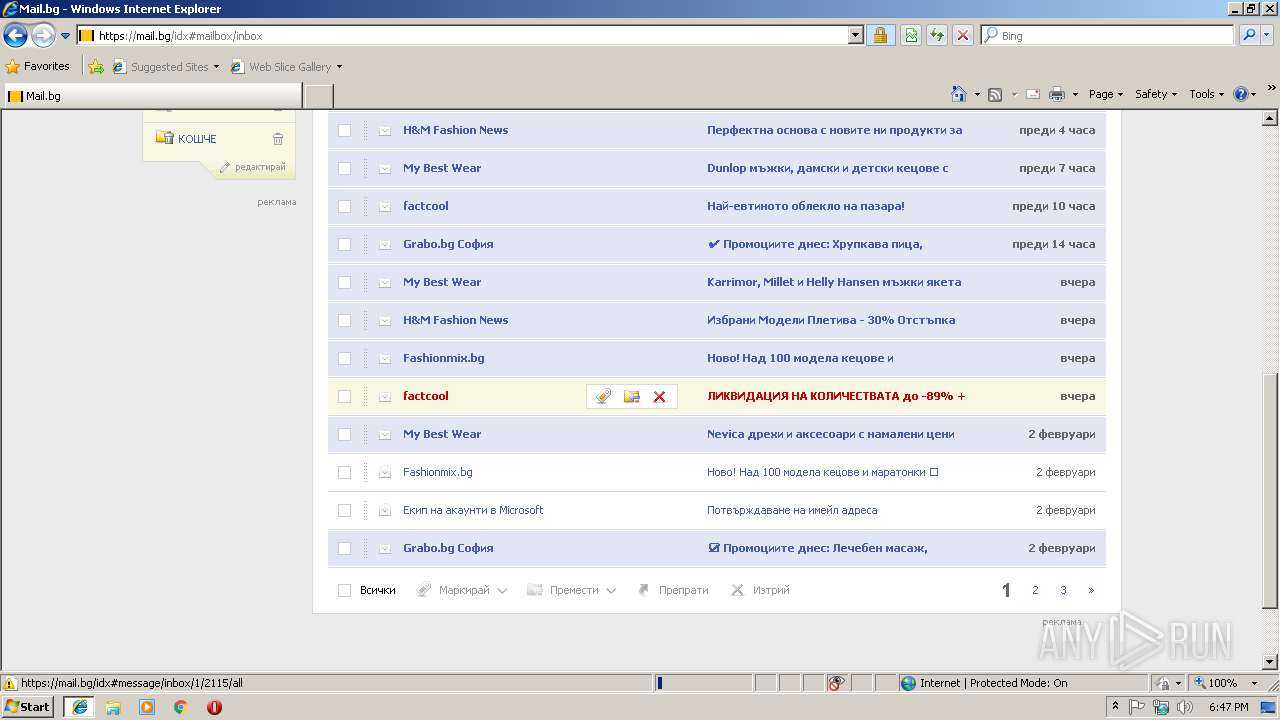Click the scrollbar down arrow
Image resolution: width=1280 pixels, height=720 pixels.
[1270, 662]
